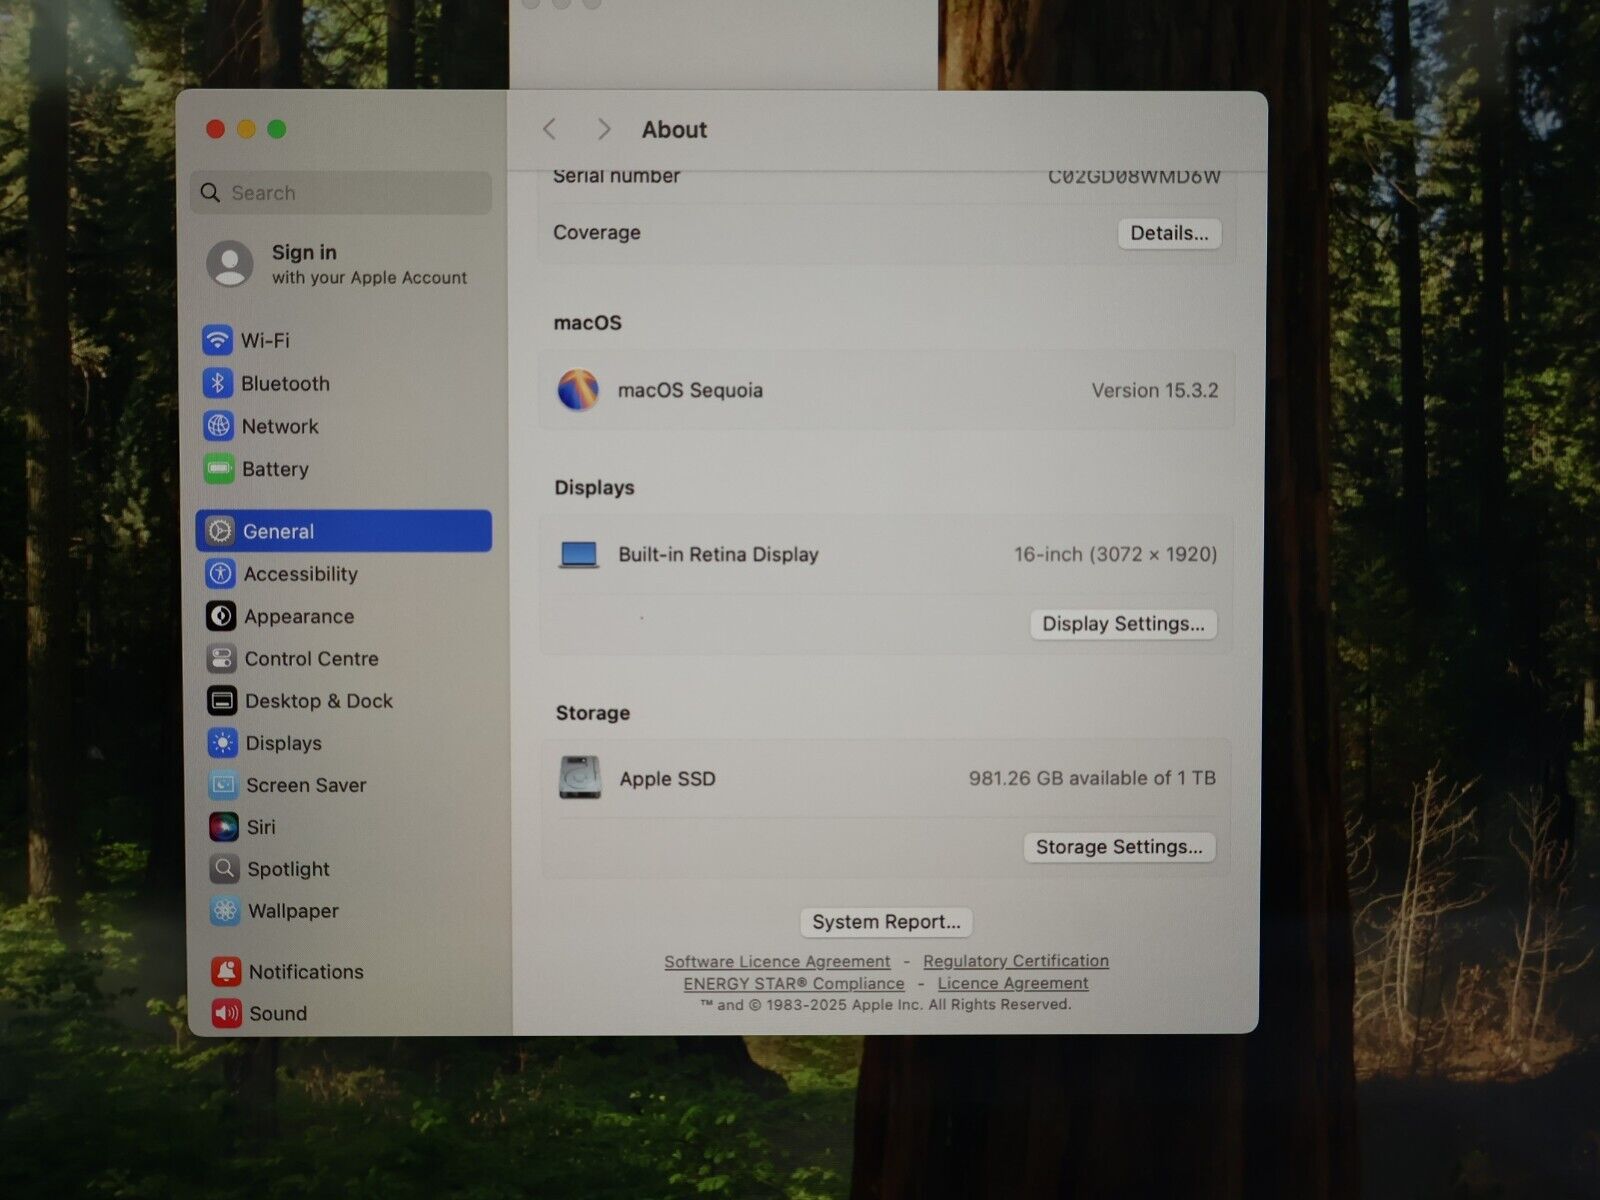The image size is (1600, 1200).
Task: Click 981.26 GB available of 1 TB
Action: [1092, 778]
